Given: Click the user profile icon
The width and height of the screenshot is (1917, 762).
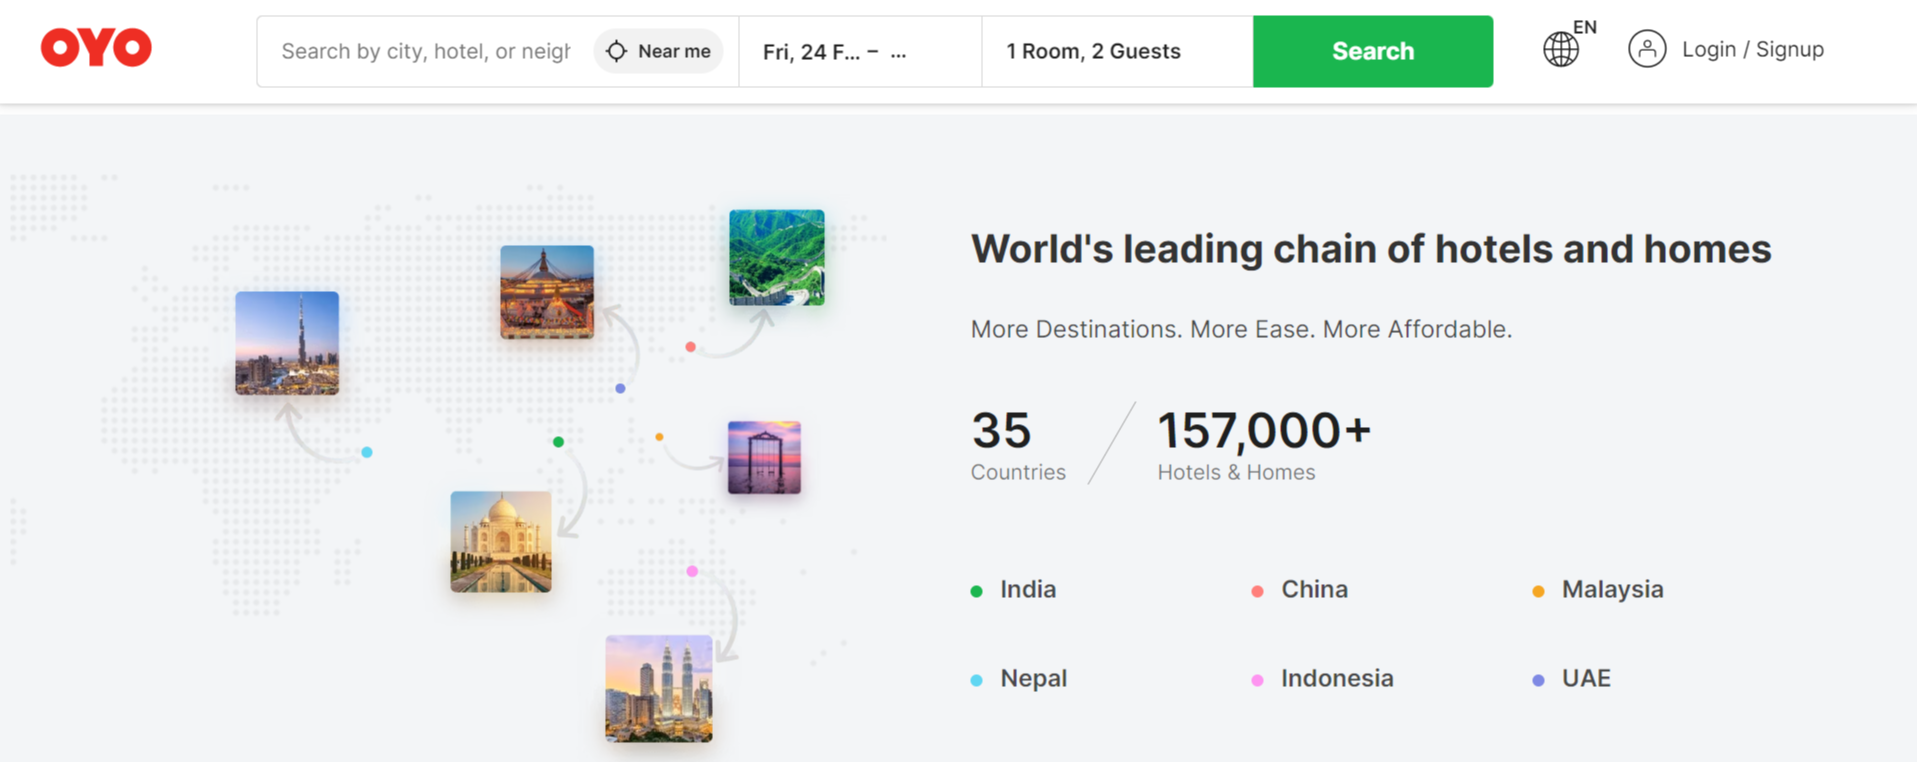Looking at the screenshot, I should coord(1646,49).
